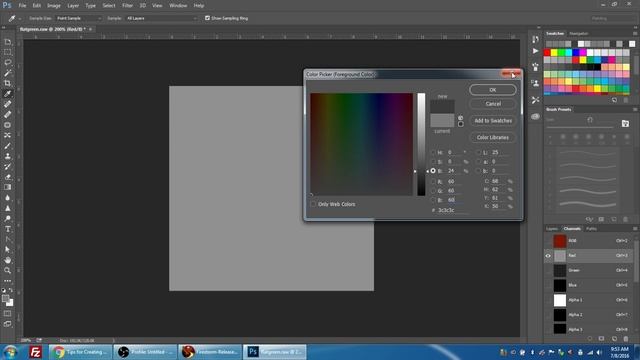The width and height of the screenshot is (640, 360).
Task: Switch to Chrome window in taskbar
Action: [80, 352]
